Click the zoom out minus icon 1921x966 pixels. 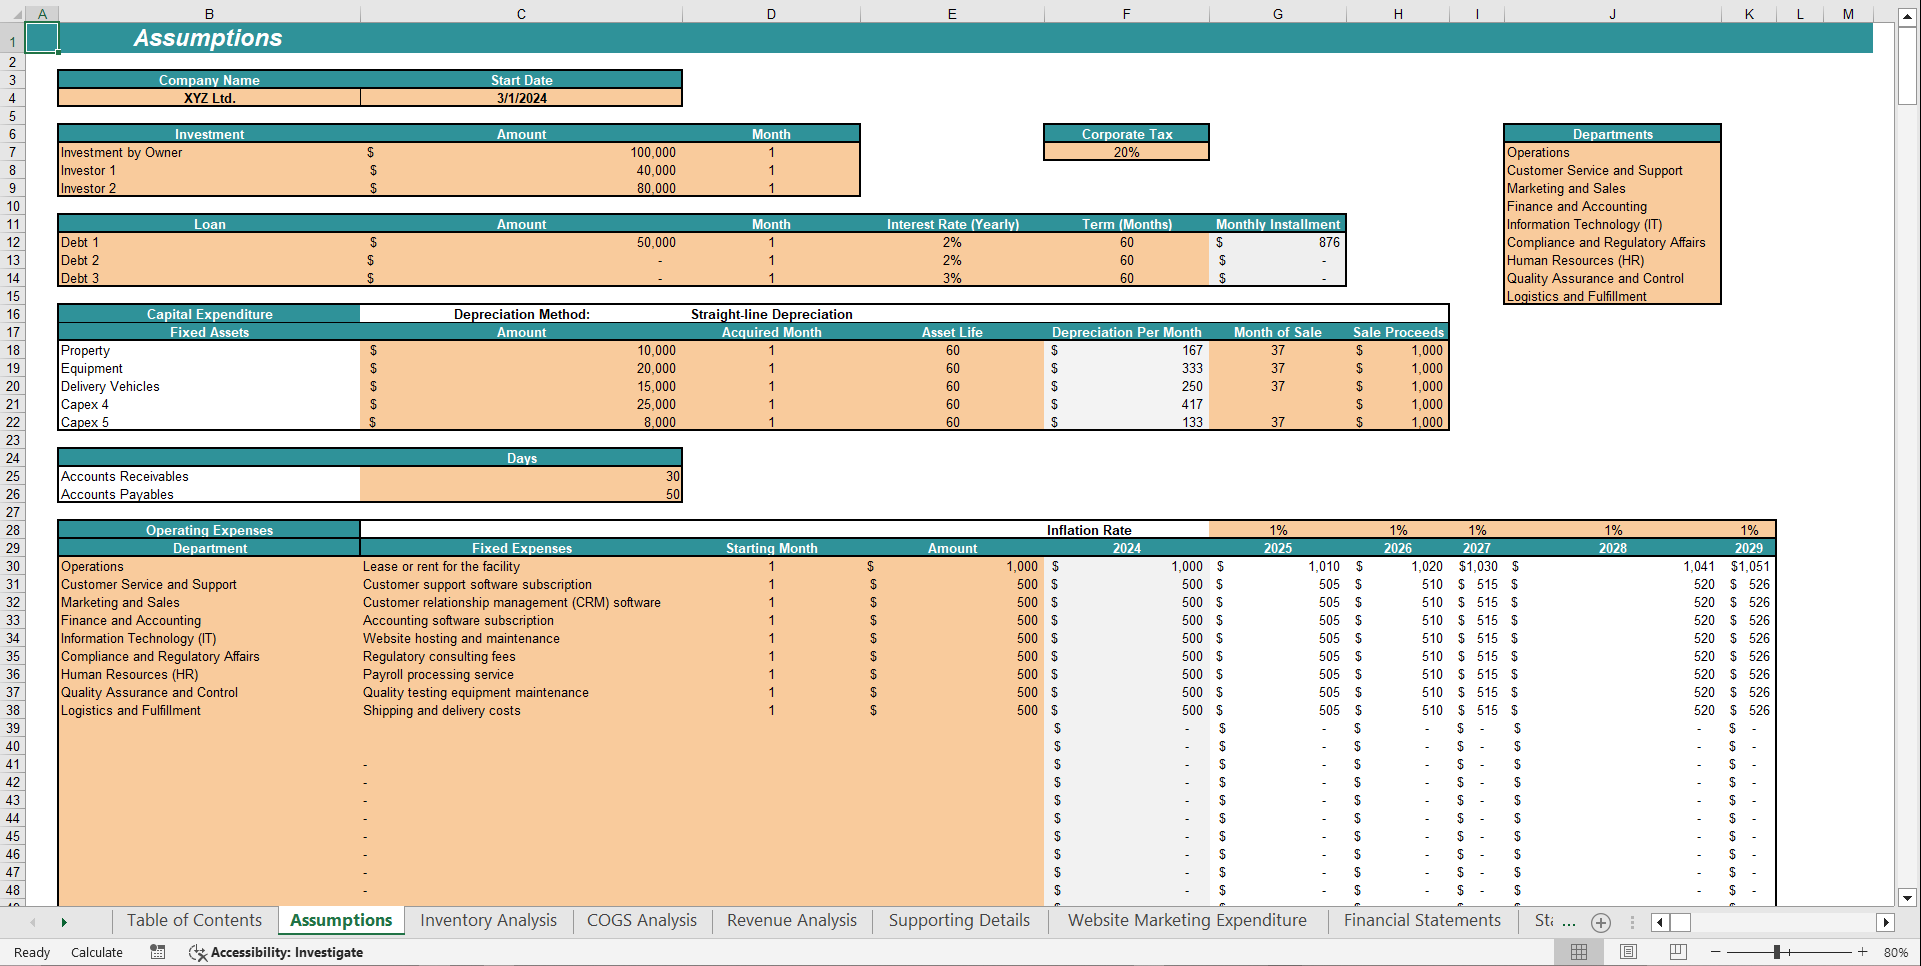(x=1714, y=952)
